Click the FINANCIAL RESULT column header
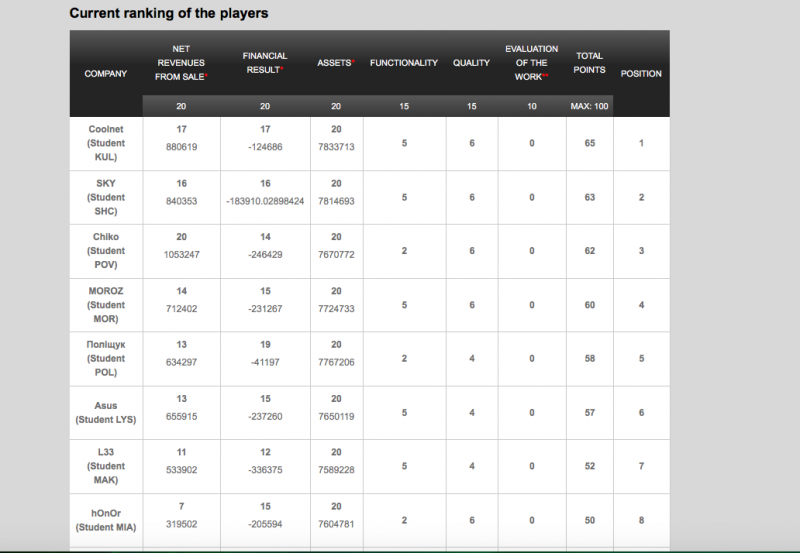This screenshot has height=553, width=800. pos(265,62)
